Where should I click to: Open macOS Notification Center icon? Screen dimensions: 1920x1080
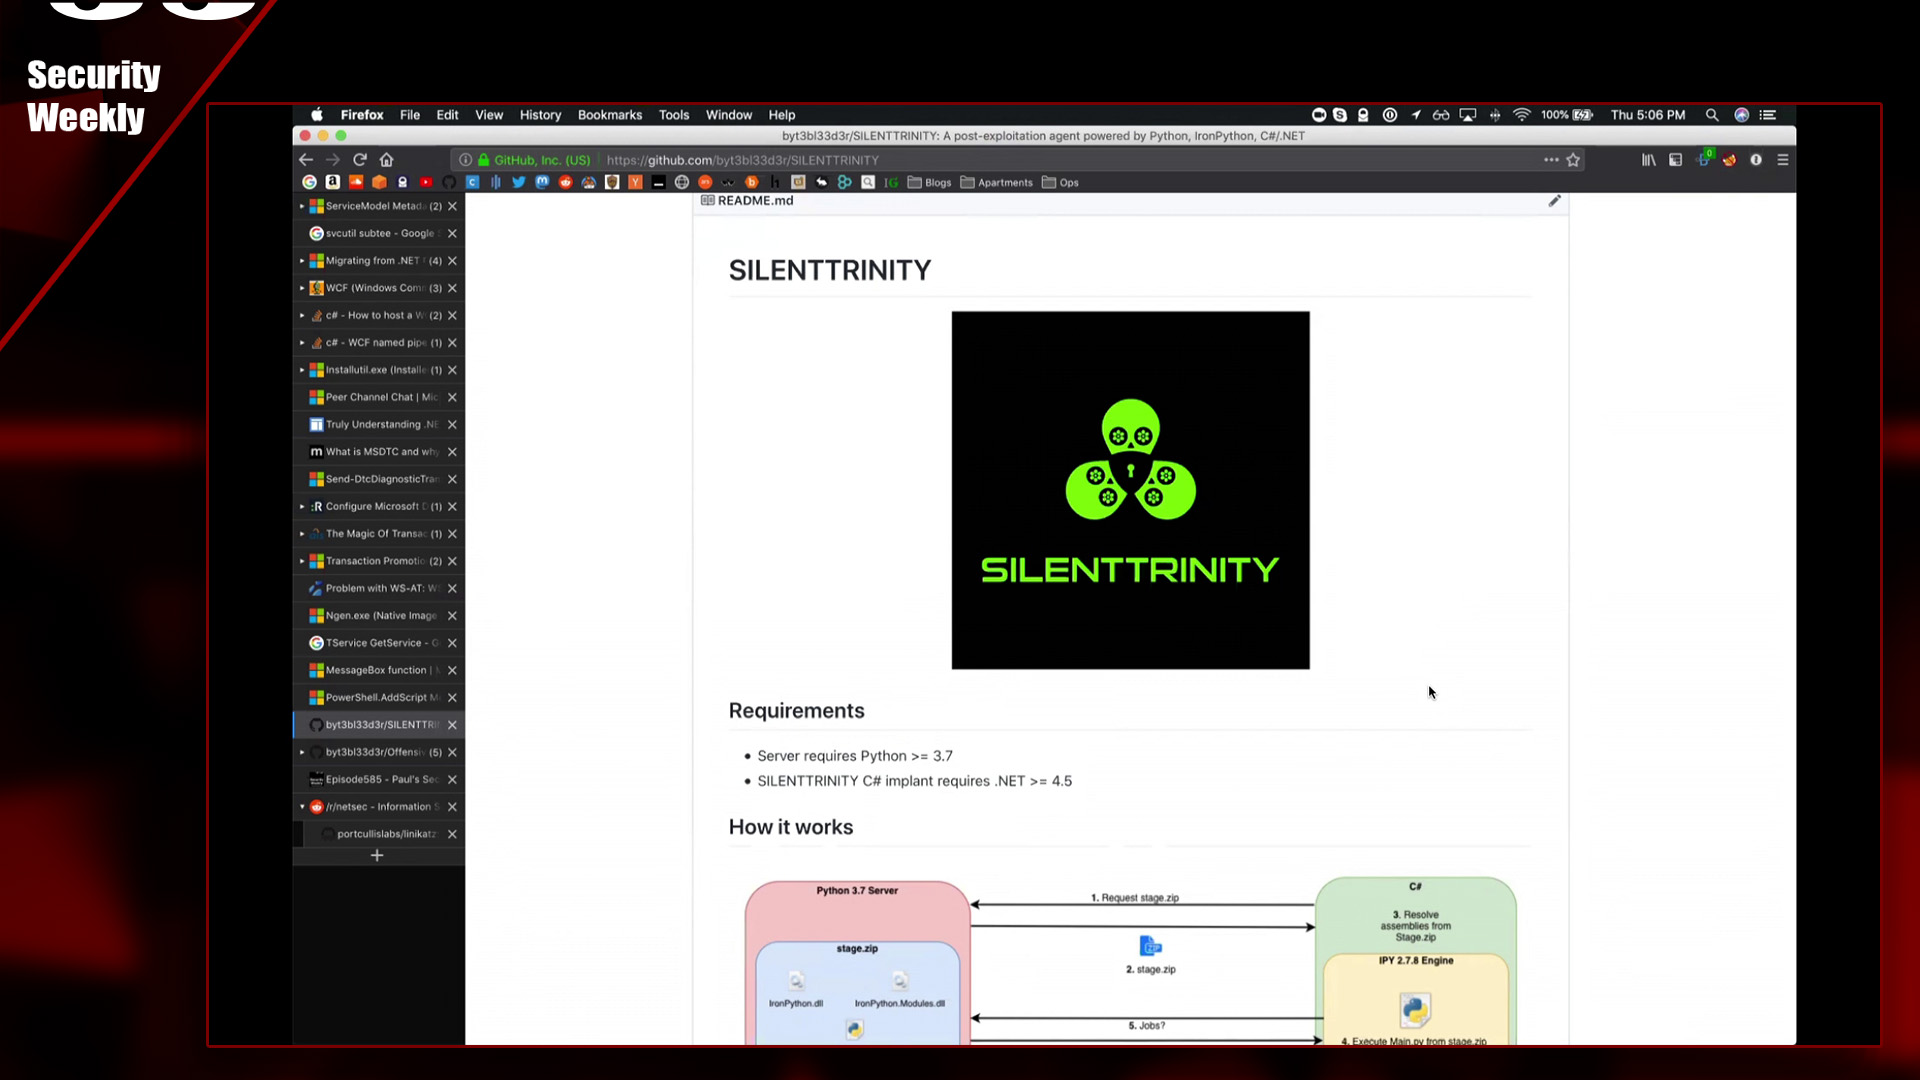click(1768, 115)
